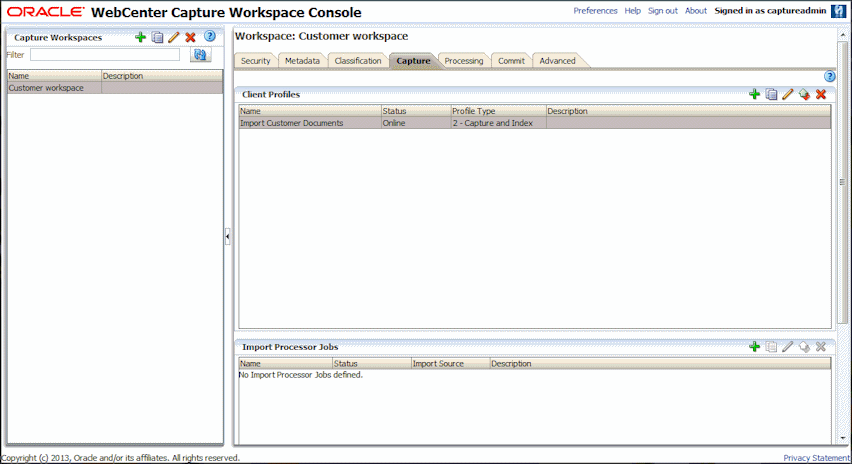Viewport: 852px width, 464px height.
Task: Toggle Import Processor Job status icon
Action: coord(804,346)
